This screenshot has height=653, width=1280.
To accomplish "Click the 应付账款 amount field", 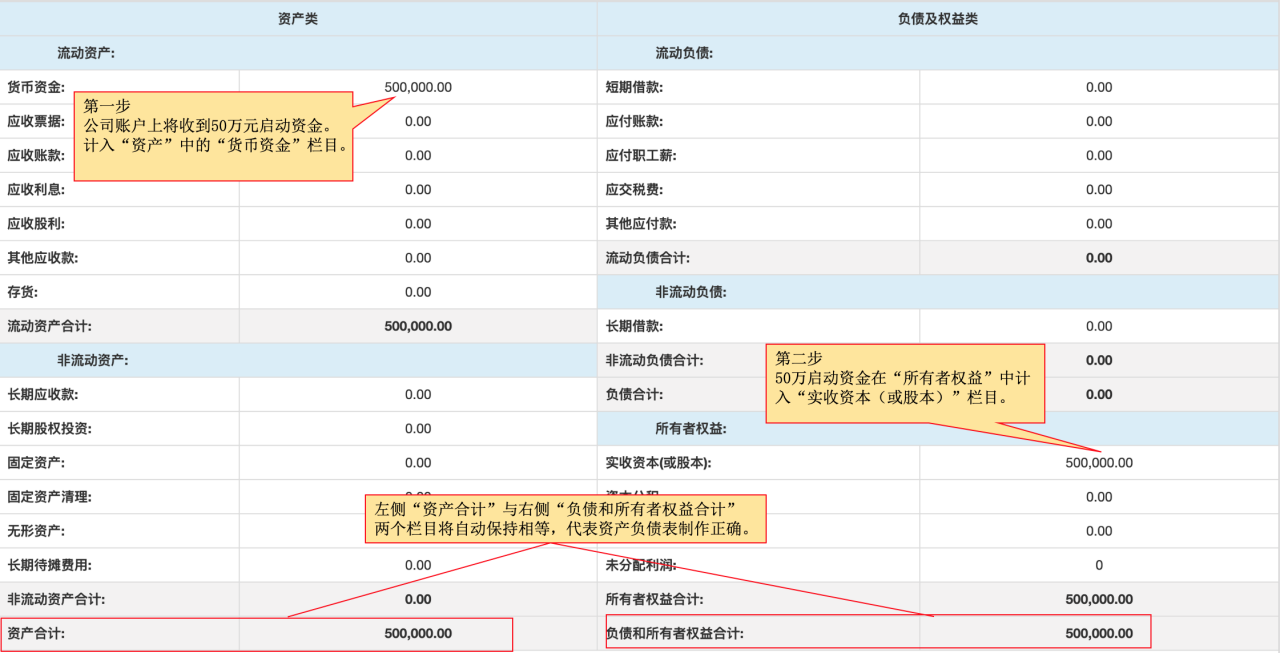I will pos(1098,121).
